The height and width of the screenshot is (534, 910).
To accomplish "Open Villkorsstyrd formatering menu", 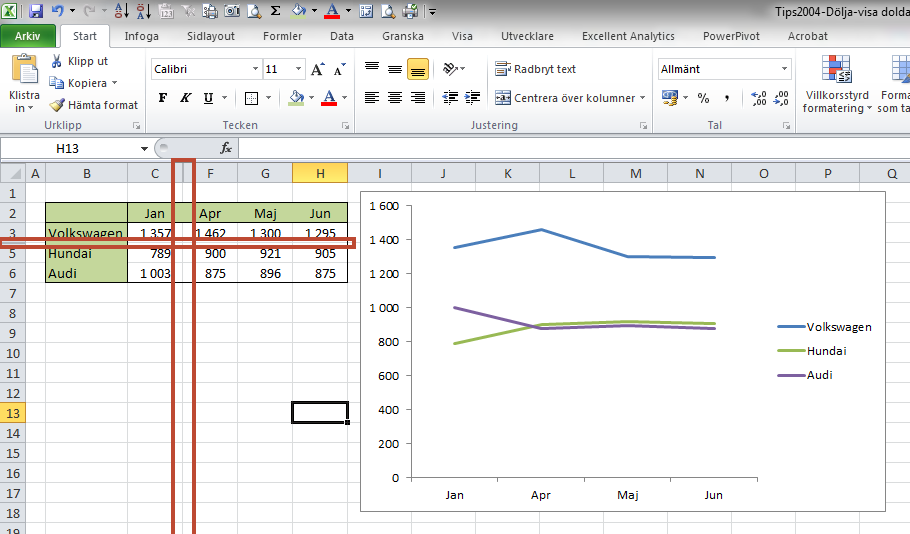I will [837, 84].
